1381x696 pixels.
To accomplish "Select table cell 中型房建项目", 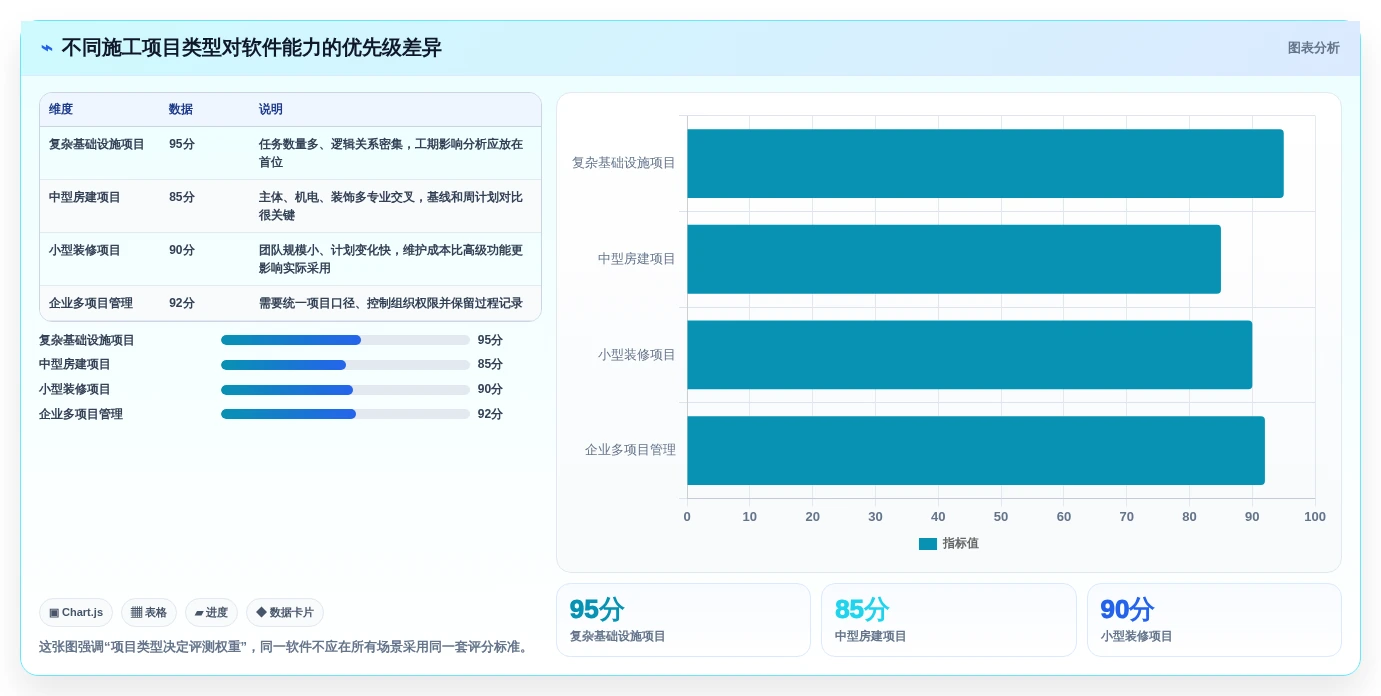I will tap(85, 197).
